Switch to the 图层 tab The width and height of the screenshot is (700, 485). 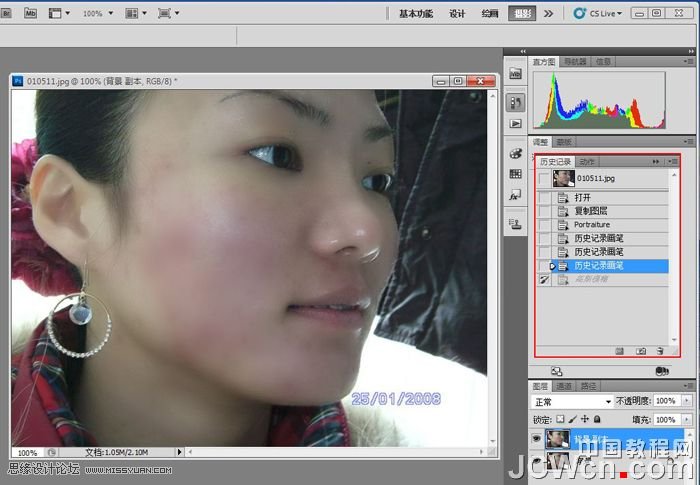(x=540, y=386)
